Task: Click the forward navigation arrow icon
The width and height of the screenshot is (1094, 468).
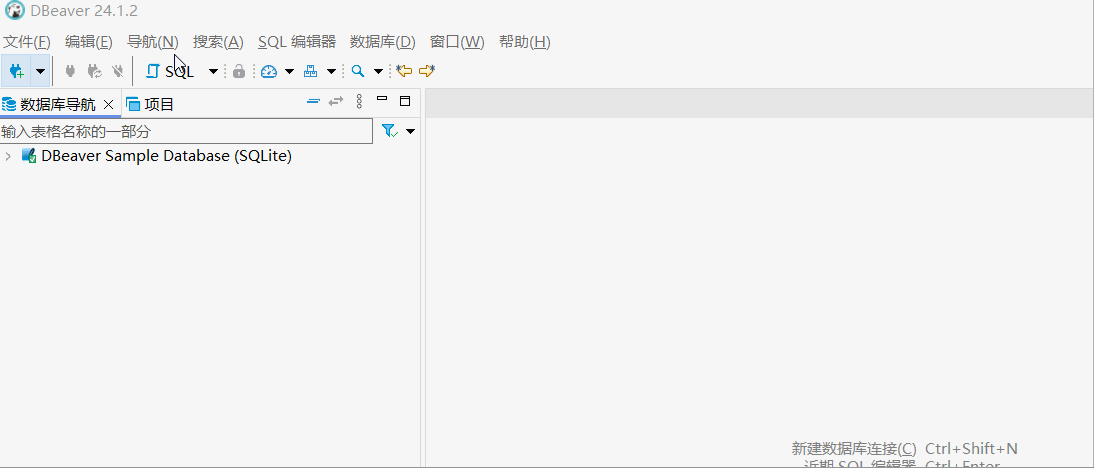Action: 427,70
